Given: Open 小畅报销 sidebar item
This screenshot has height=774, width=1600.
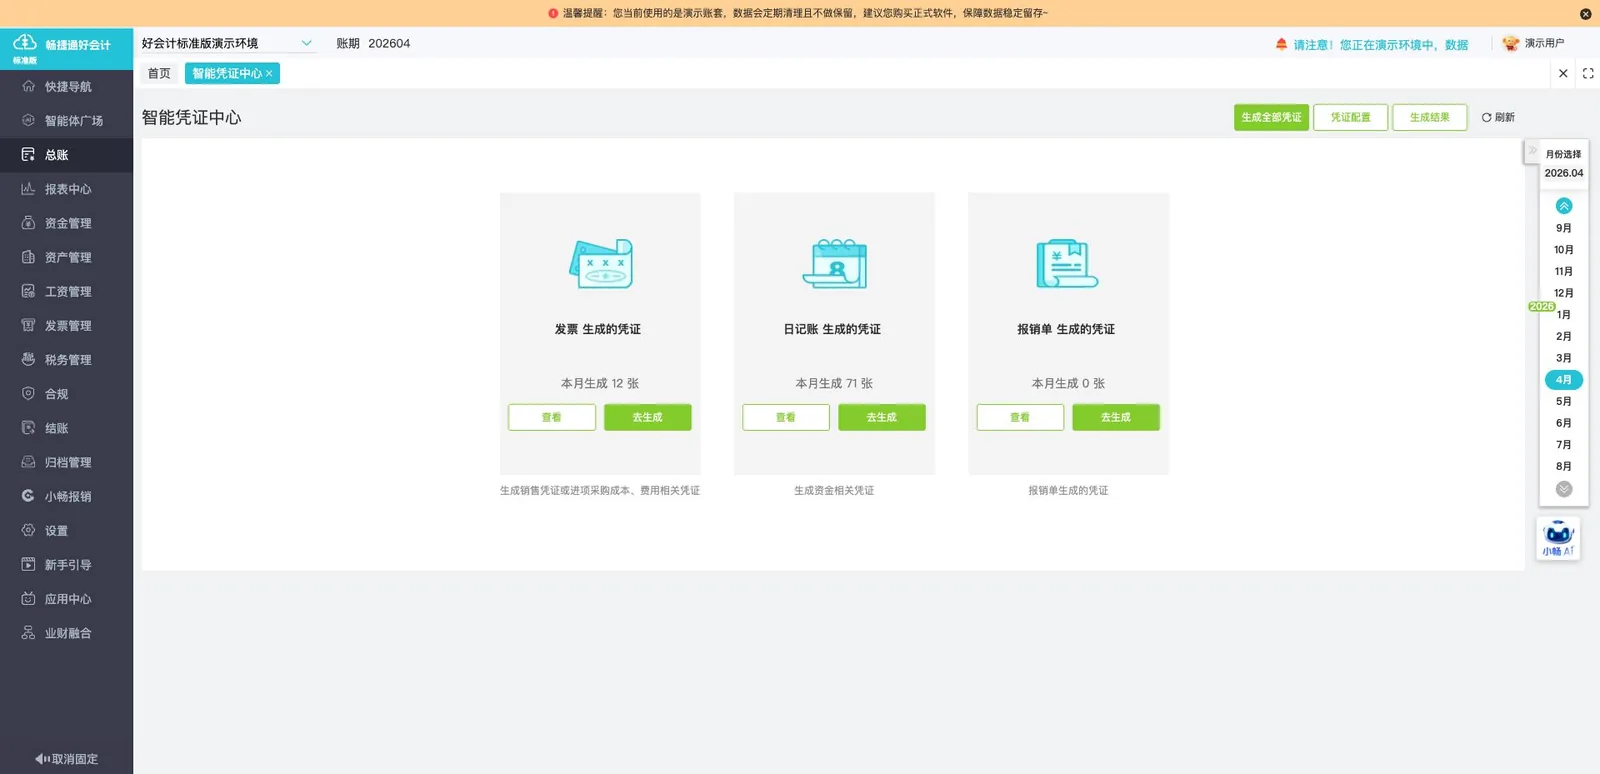Looking at the screenshot, I should (66, 496).
